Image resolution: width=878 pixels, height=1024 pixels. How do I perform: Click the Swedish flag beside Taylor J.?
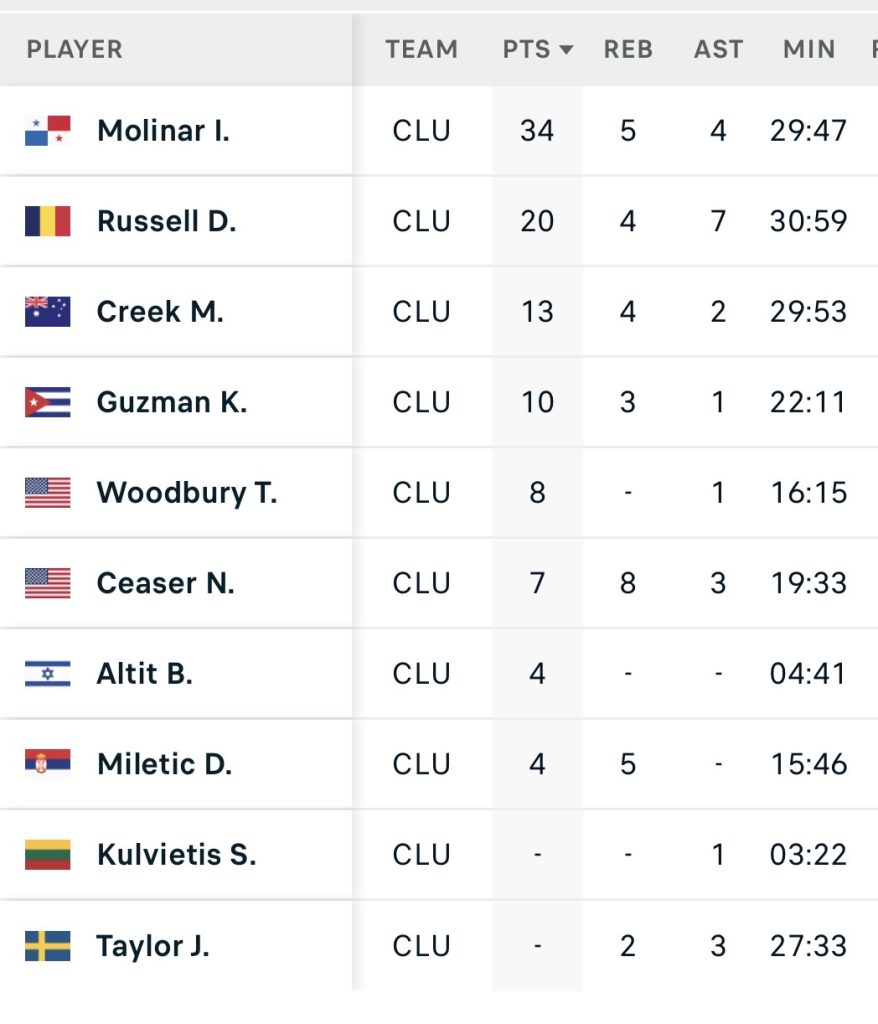(x=48, y=946)
